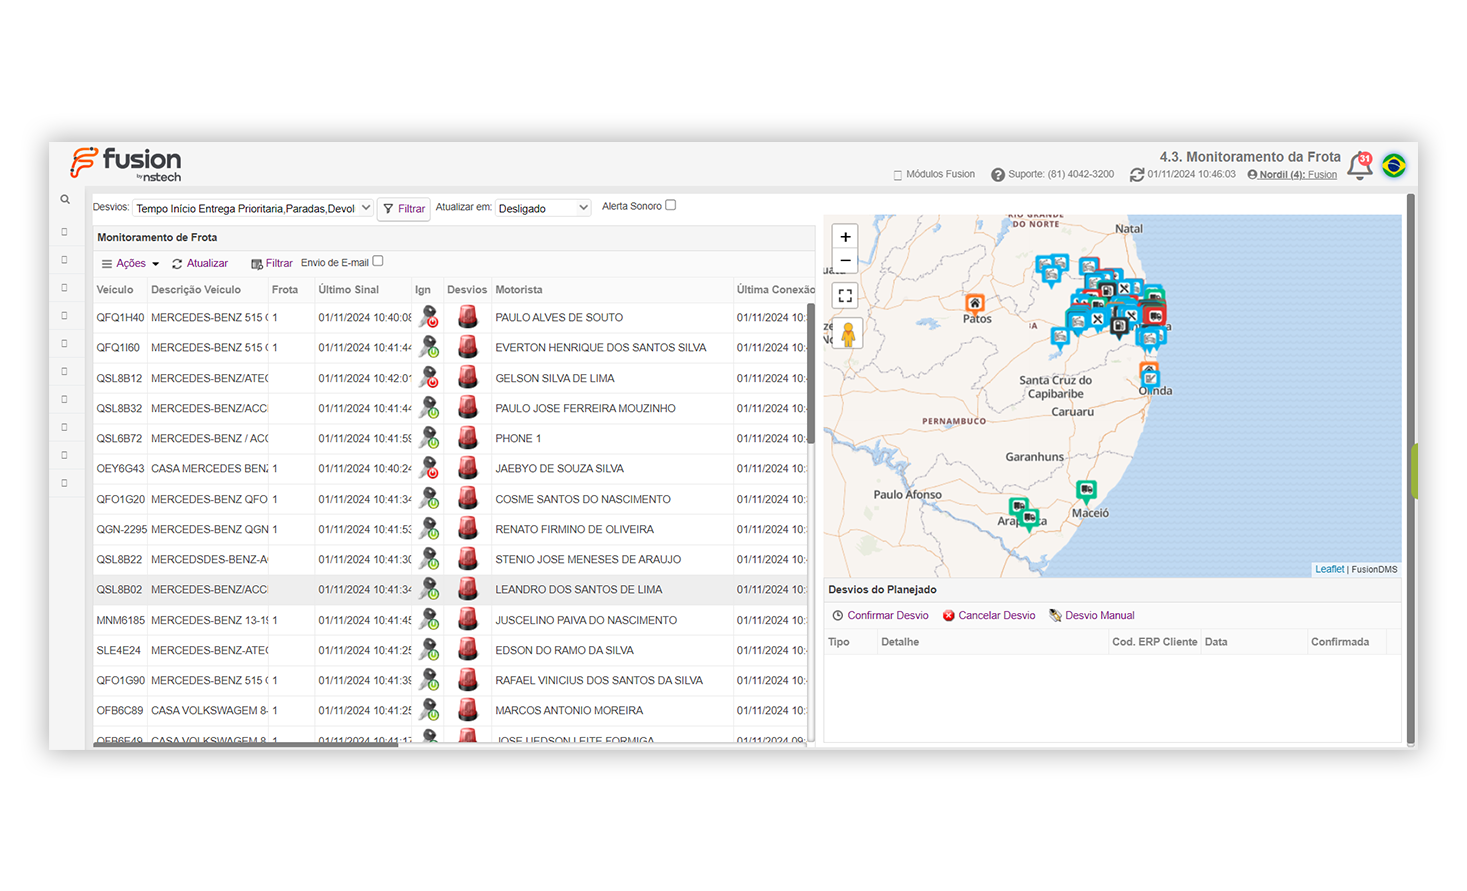The width and height of the screenshot is (1467, 891).
Task: Toggle fullscreen map view
Action: pyautogui.click(x=845, y=296)
